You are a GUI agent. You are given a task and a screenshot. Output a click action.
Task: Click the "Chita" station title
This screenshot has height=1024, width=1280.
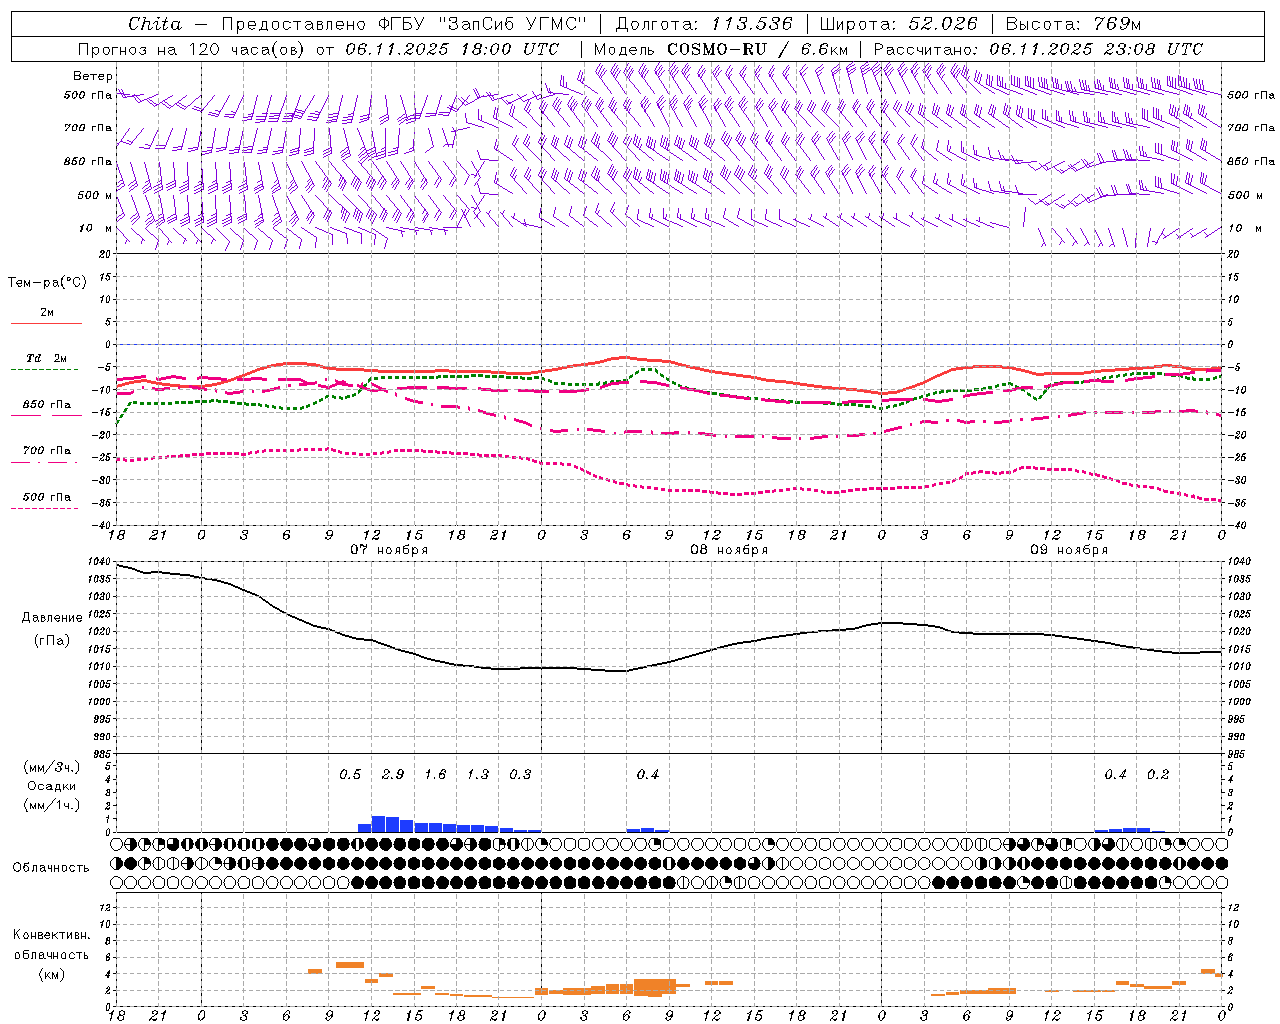[155, 24]
